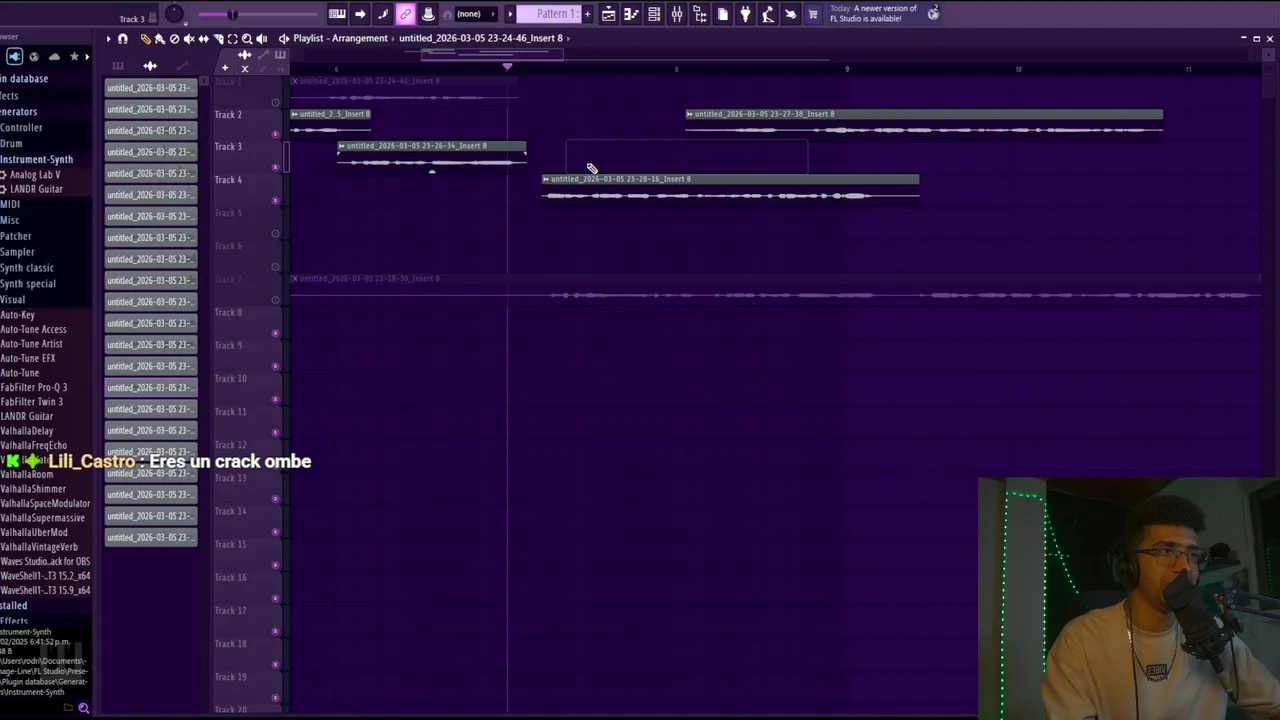Select FabFilter Pro-Q 3 in browser
Screen dimensions: 1280x720
[34, 387]
